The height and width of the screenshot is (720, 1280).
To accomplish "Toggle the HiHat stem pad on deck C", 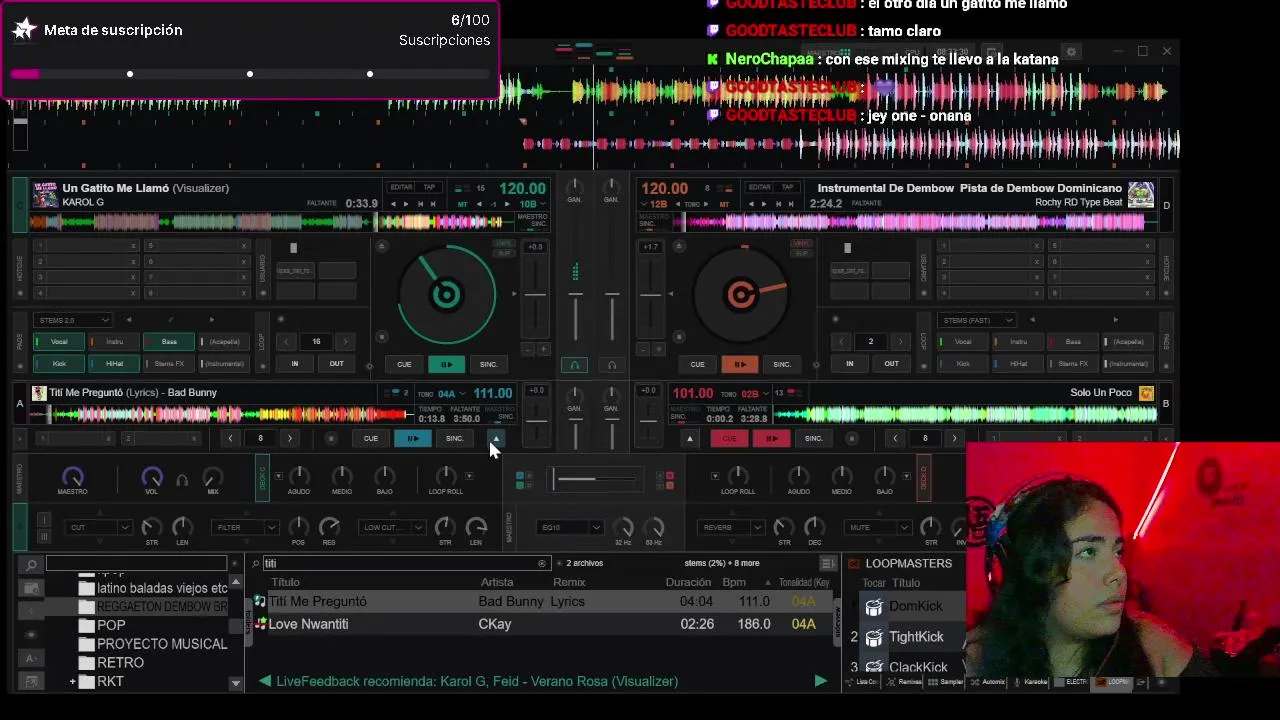I will click(113, 364).
